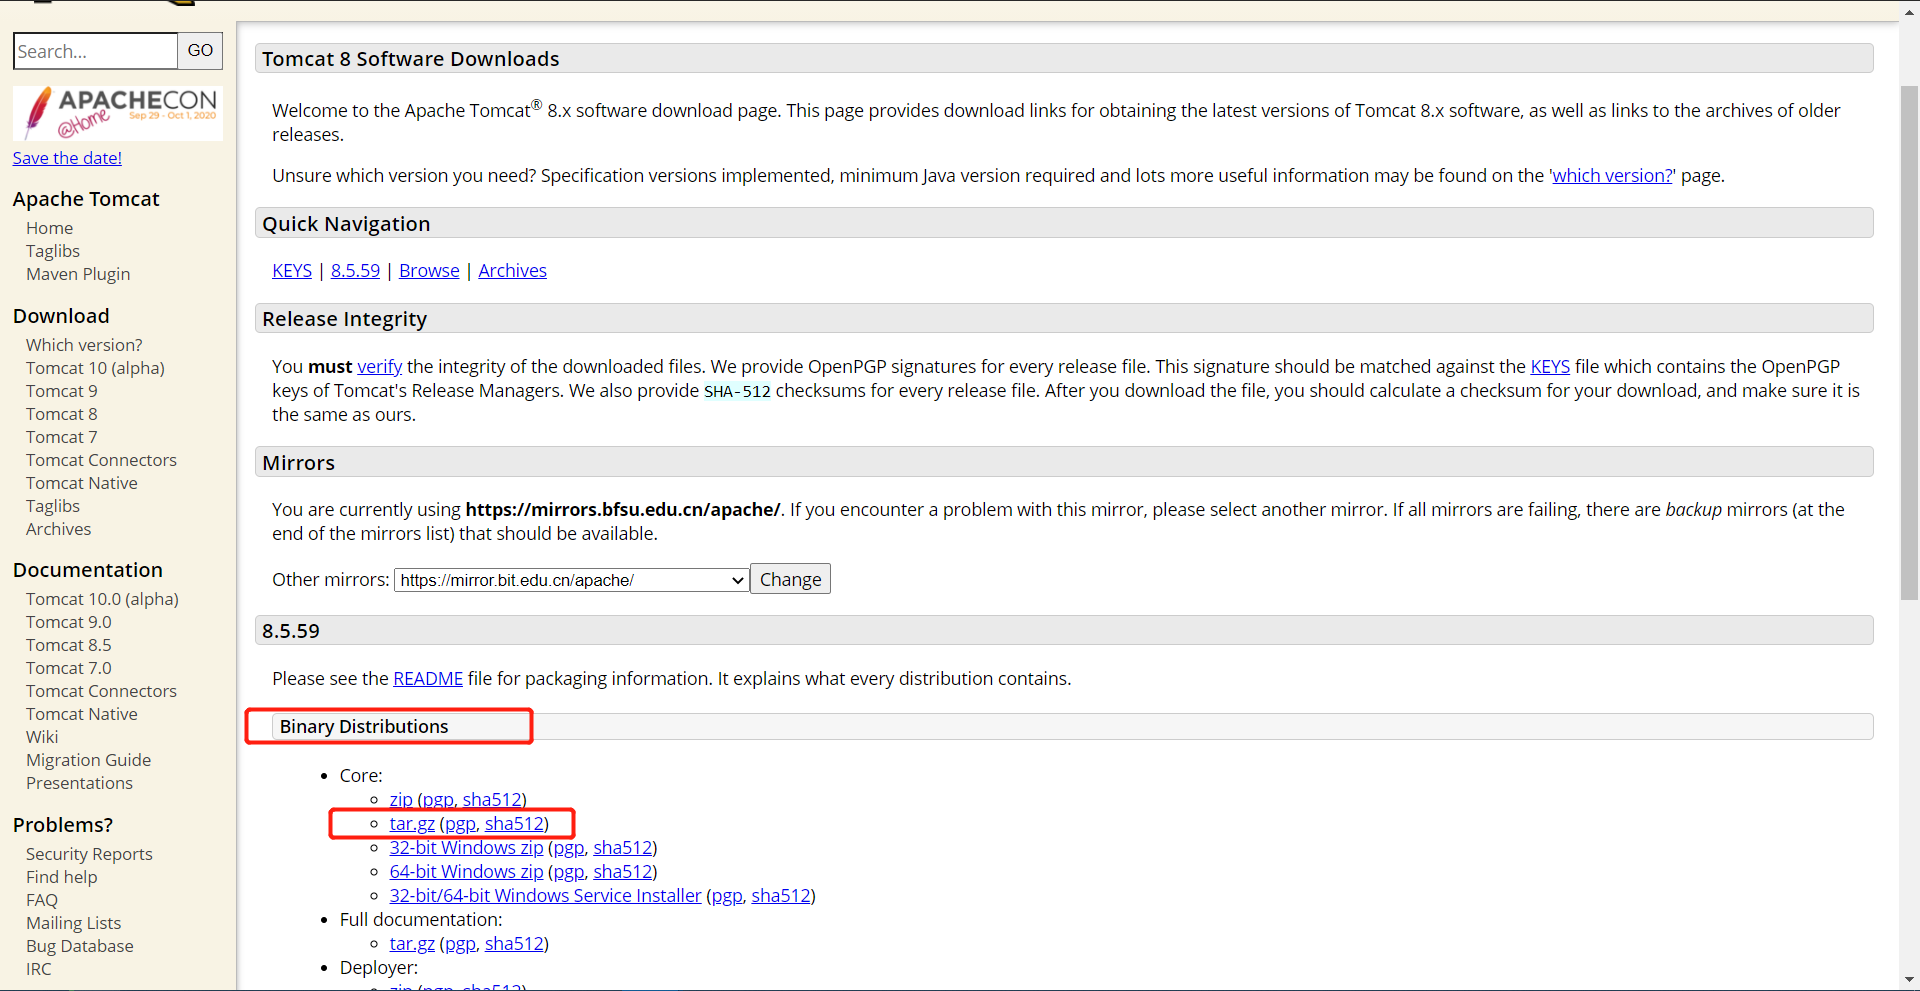Open FAQ sidebar link

42,900
